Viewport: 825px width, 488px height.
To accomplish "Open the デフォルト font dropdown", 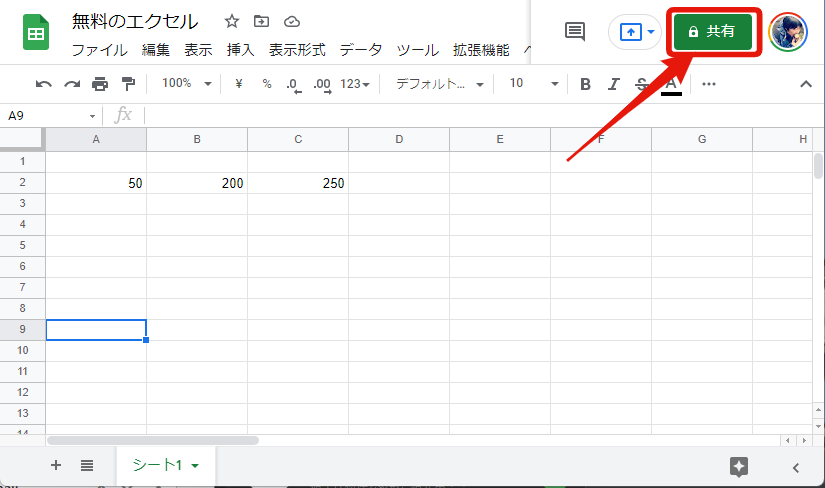I will (x=439, y=84).
